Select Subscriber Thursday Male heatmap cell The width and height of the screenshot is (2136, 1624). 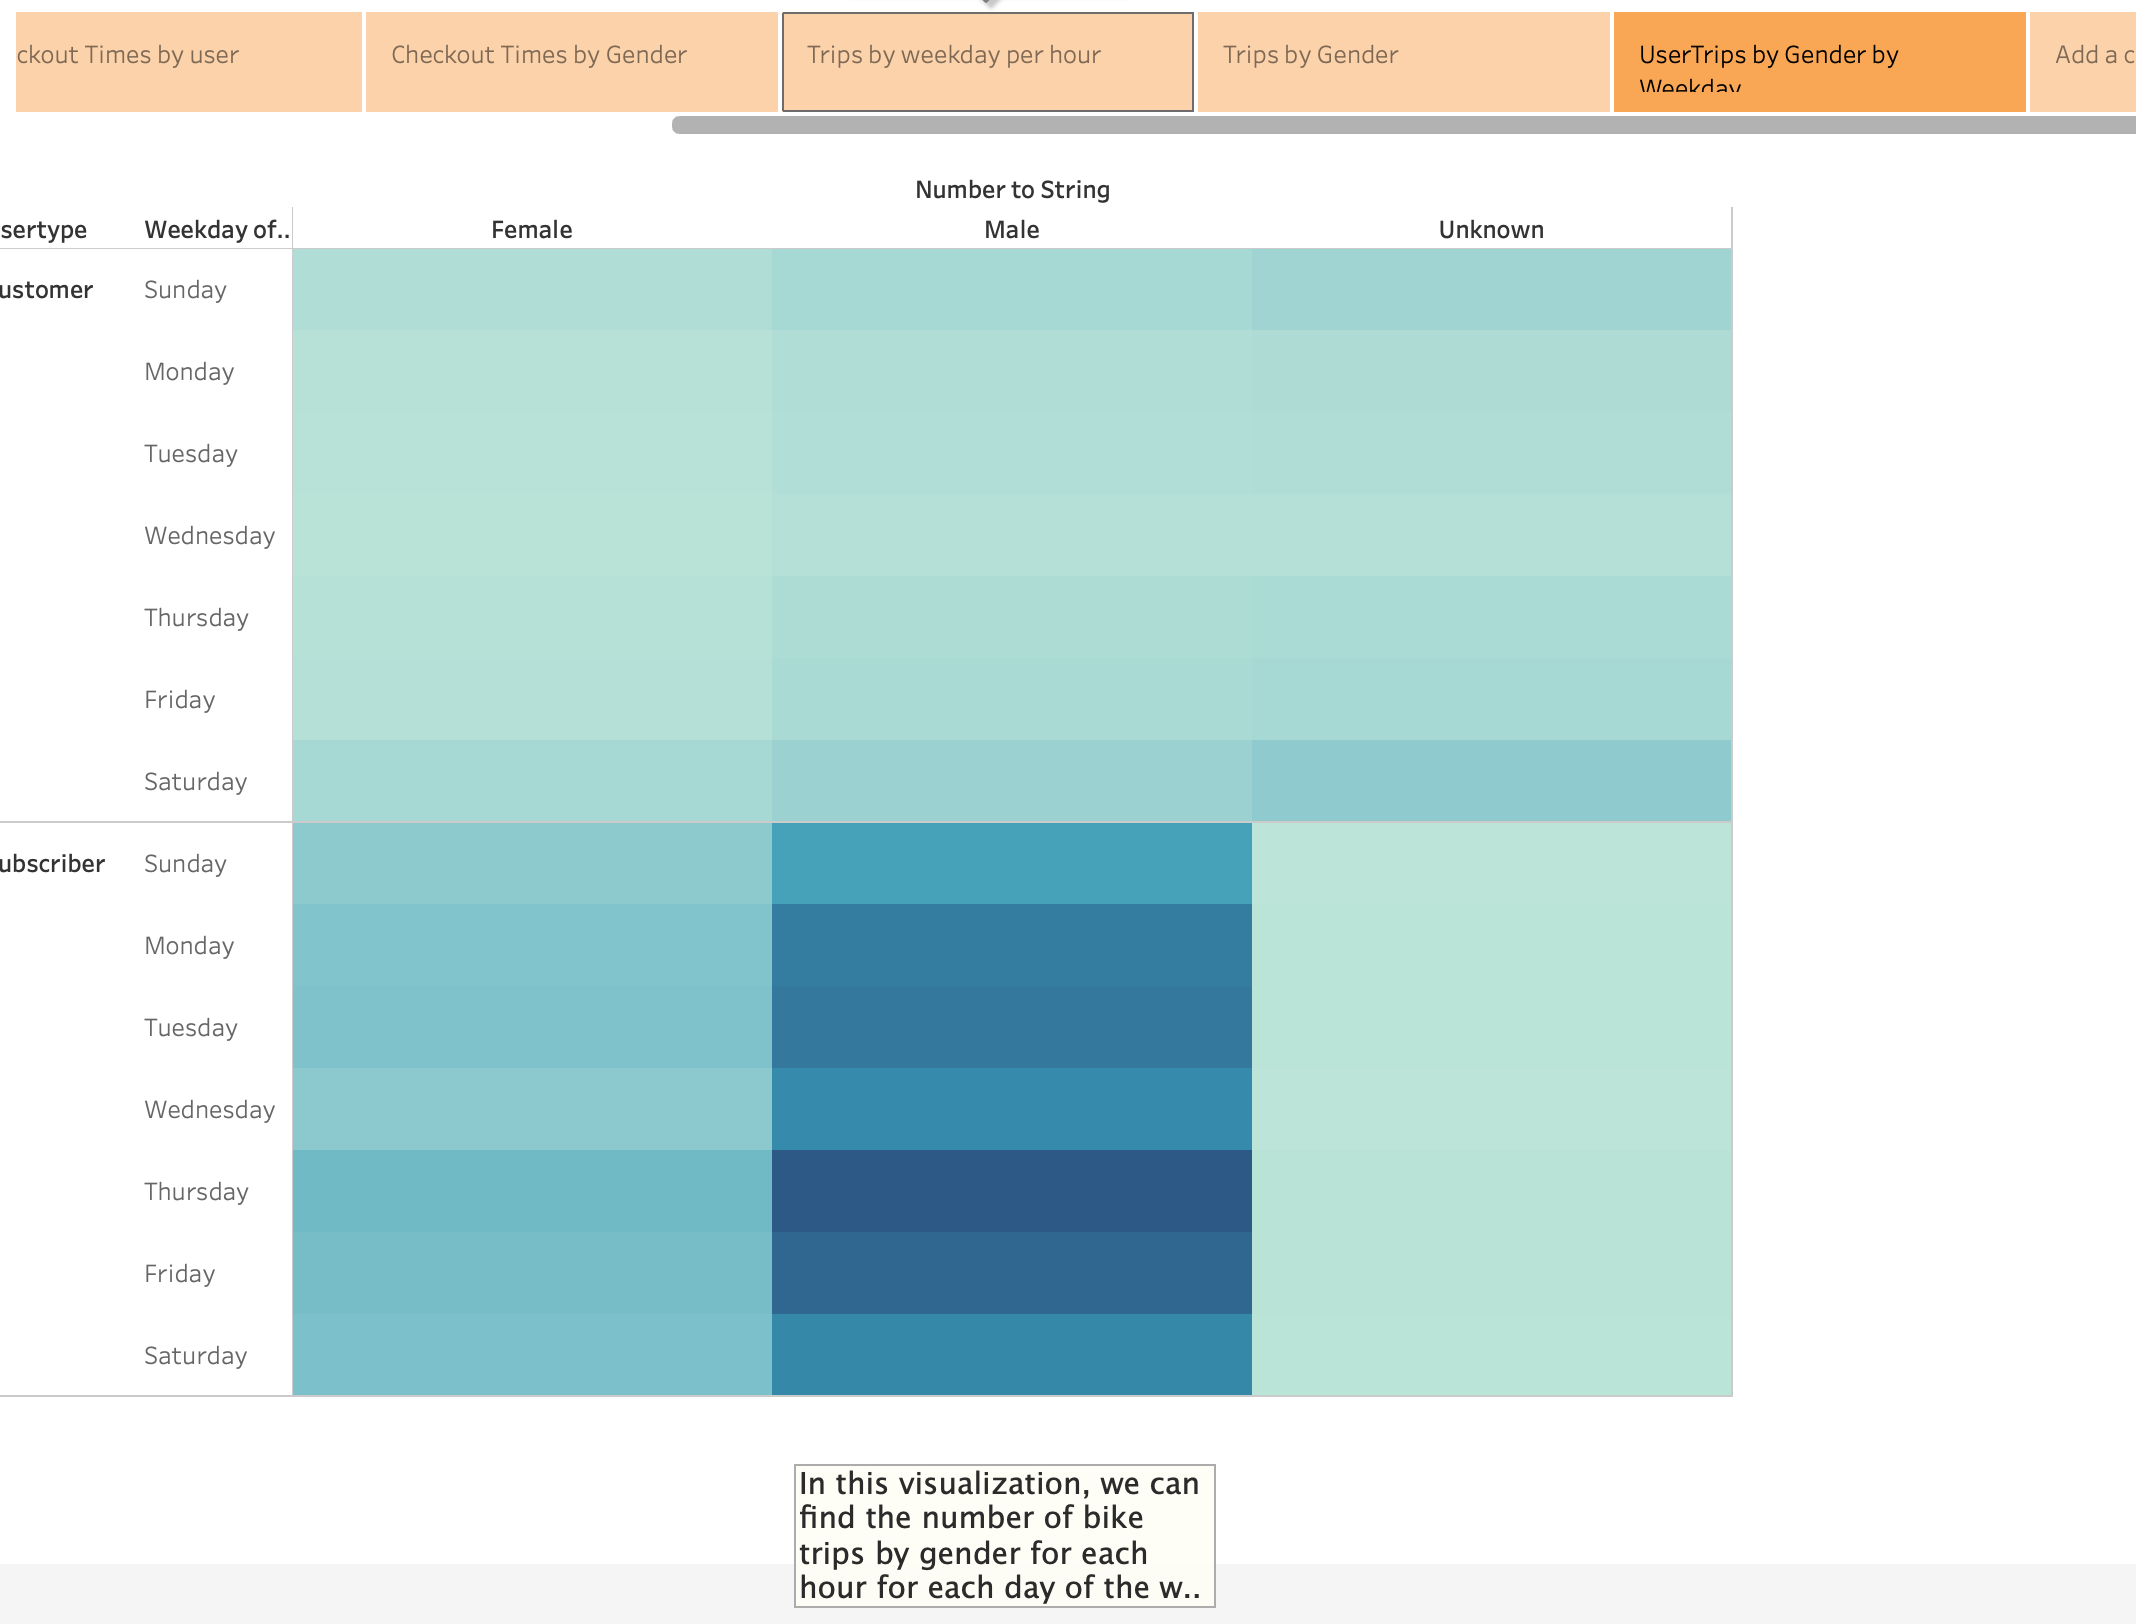tap(1011, 1191)
